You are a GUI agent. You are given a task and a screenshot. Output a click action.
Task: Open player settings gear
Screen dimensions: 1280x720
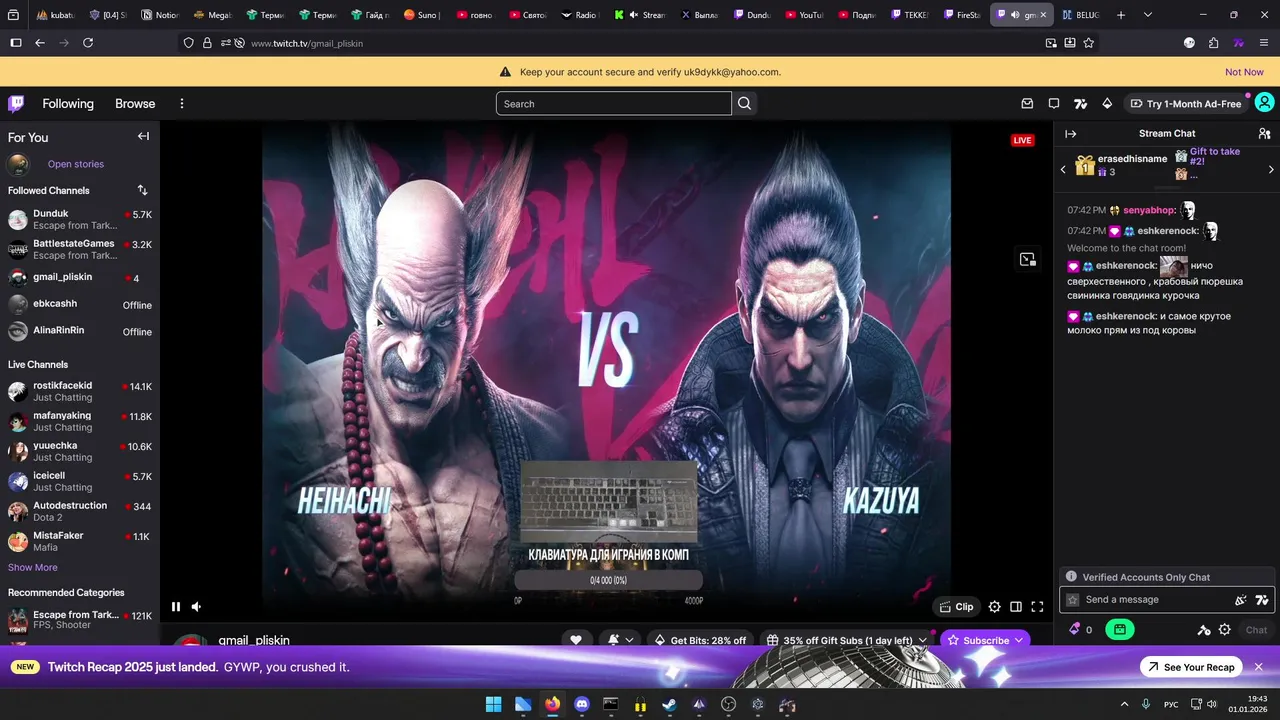pos(994,607)
